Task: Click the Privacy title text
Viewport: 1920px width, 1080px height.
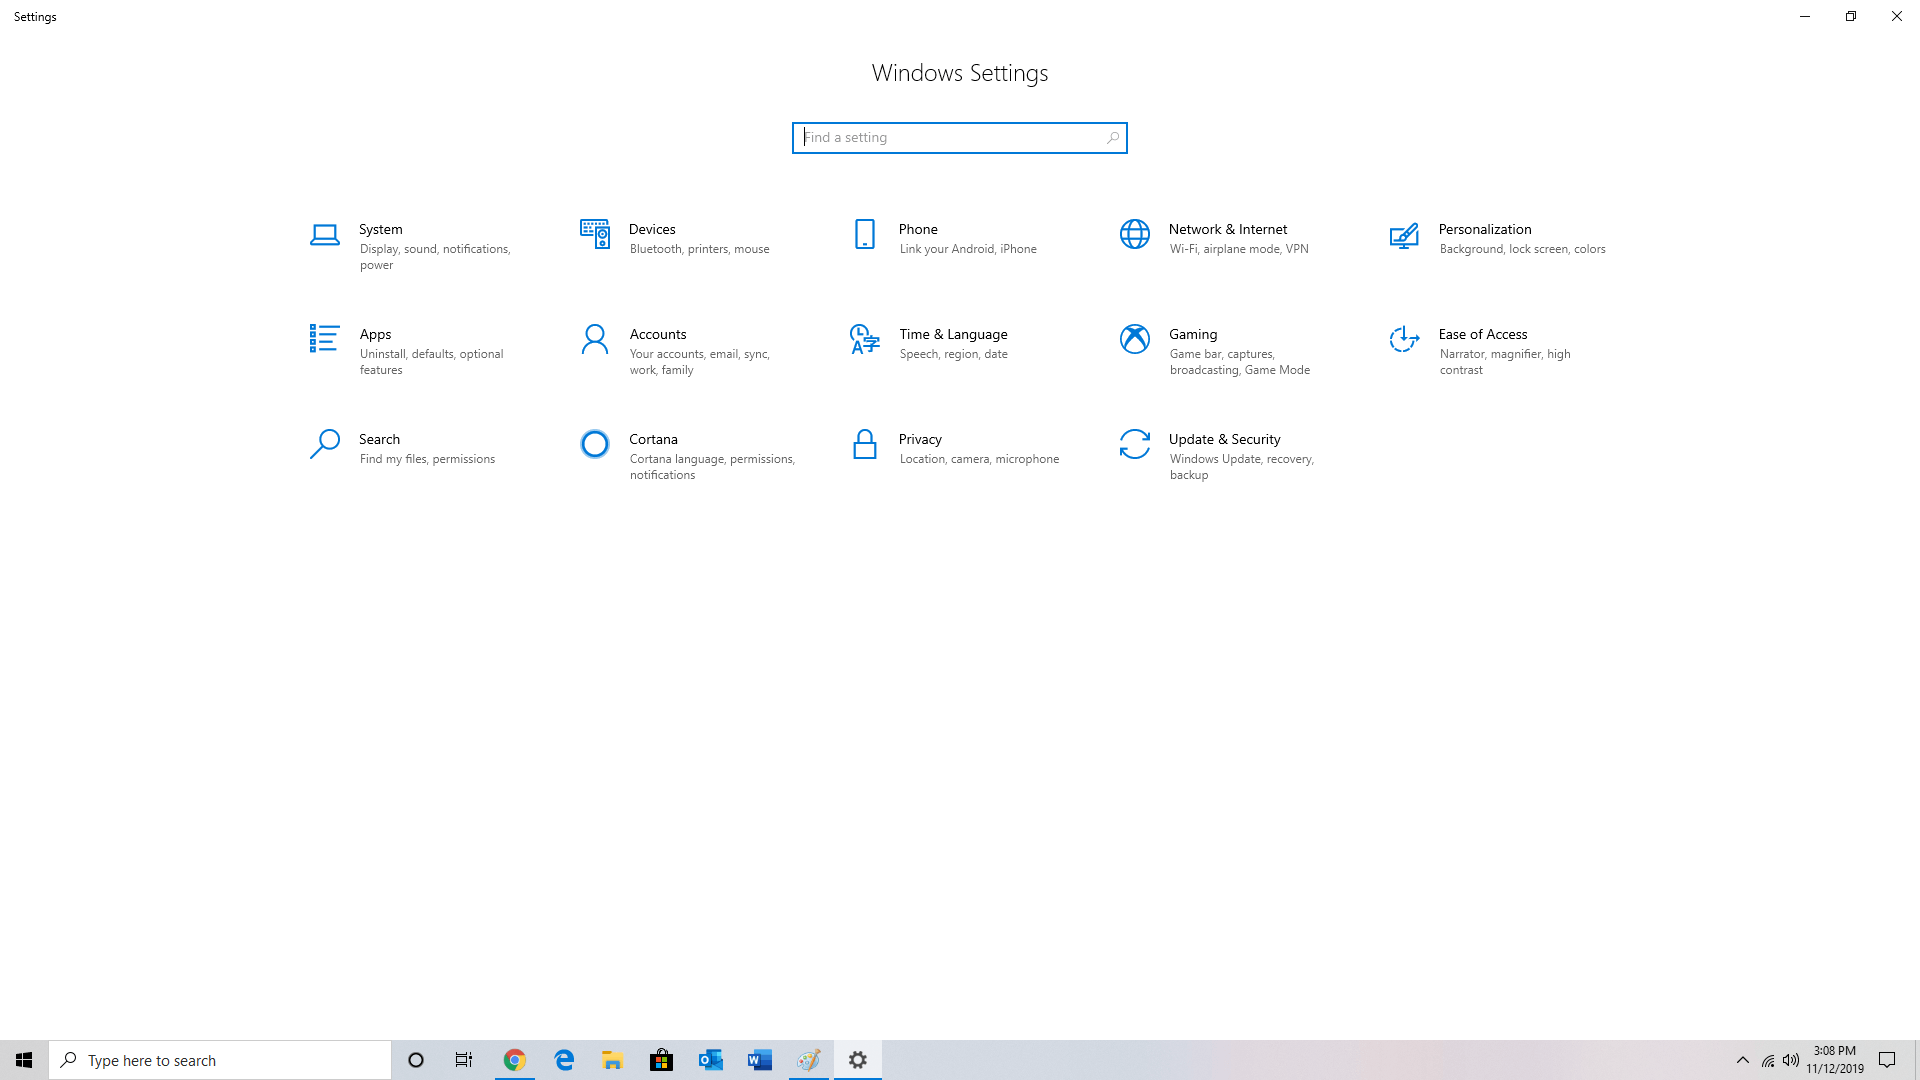Action: point(920,439)
